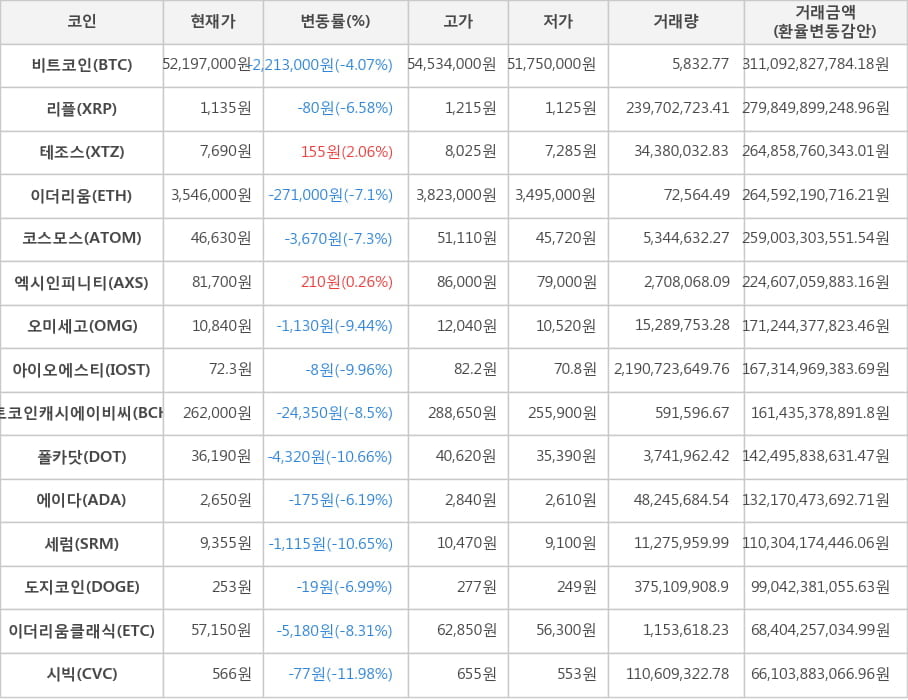Click BCH high price 288,650원
The image size is (908, 700).
click(x=463, y=412)
